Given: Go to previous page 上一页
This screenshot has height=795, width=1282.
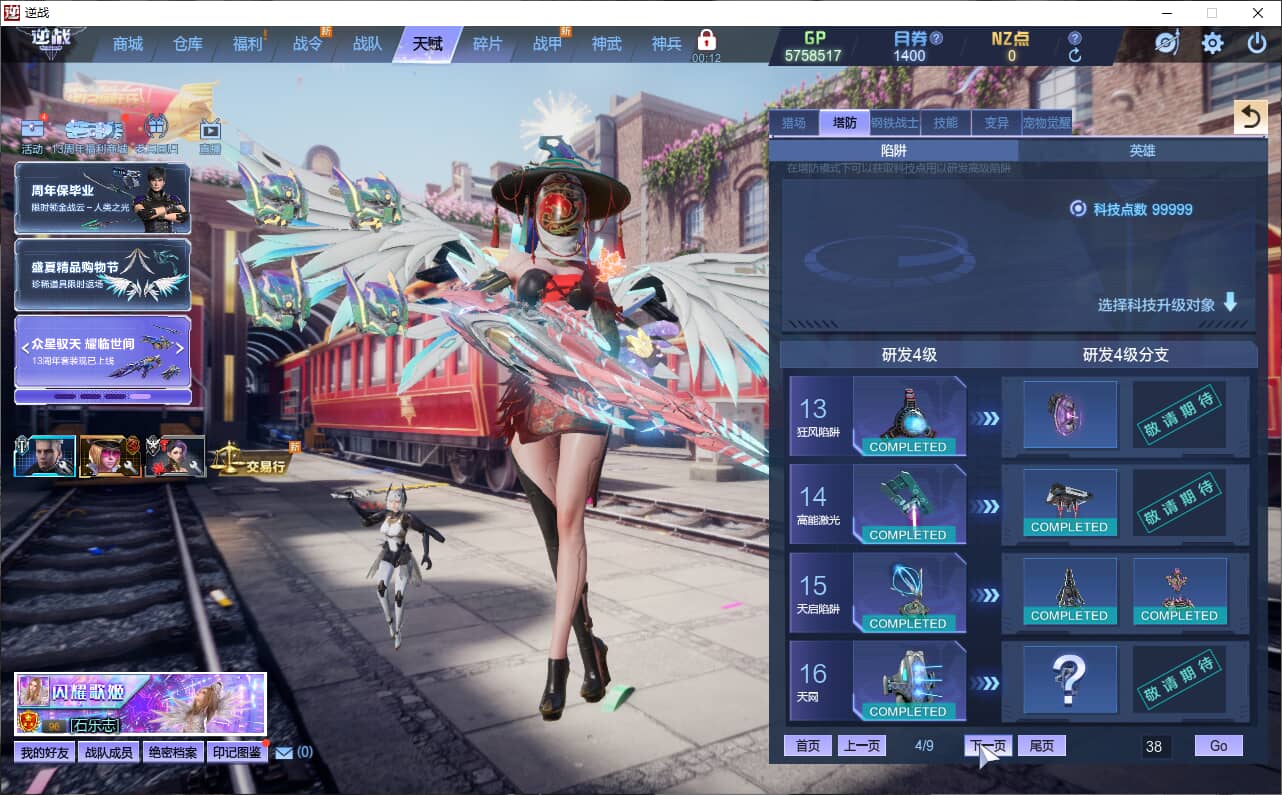Looking at the screenshot, I should point(861,746).
